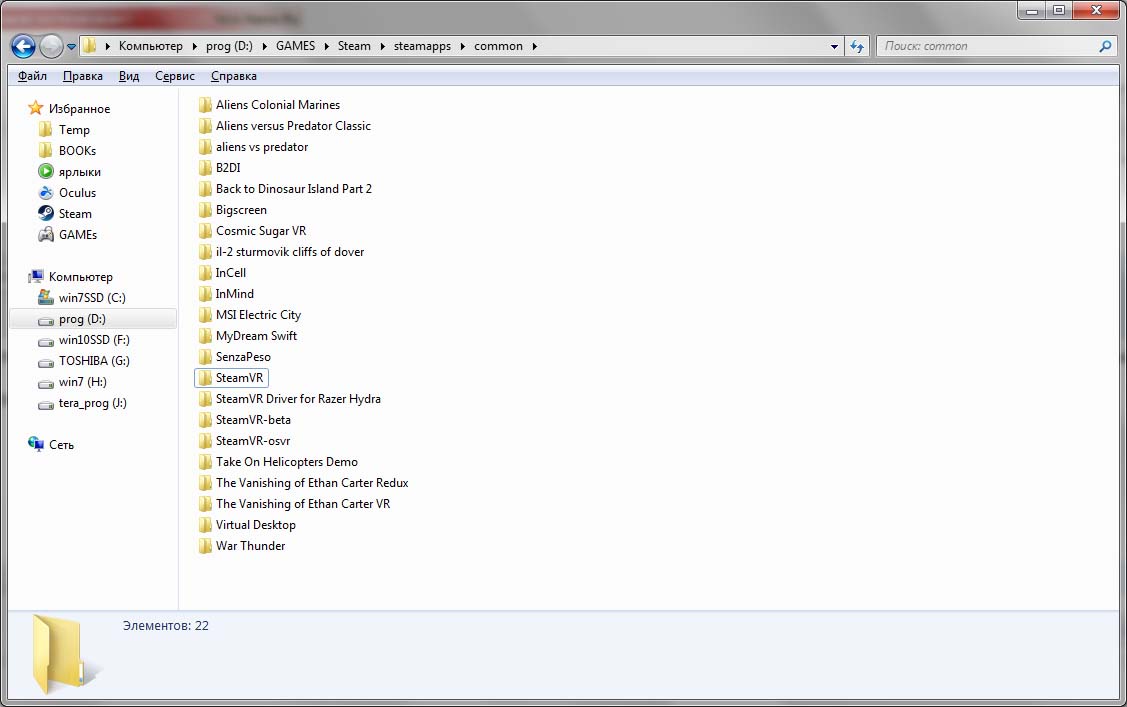Select InMind folder
Screen dimensions: 1127x707
coord(226,294)
